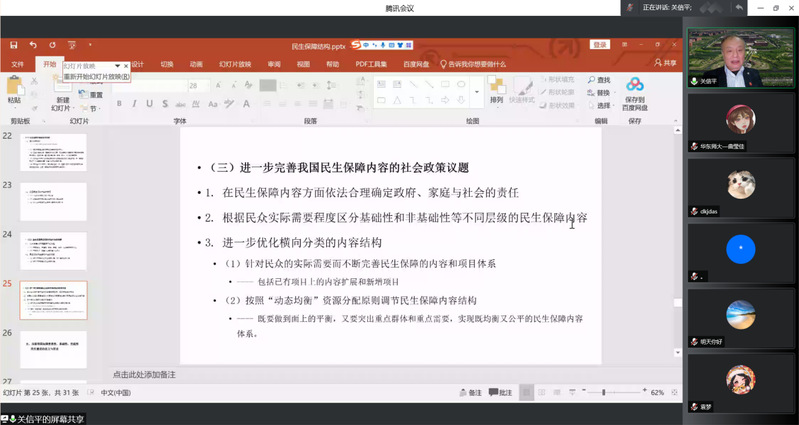
Task: Select slide 23 thumbnail
Action: point(54,202)
